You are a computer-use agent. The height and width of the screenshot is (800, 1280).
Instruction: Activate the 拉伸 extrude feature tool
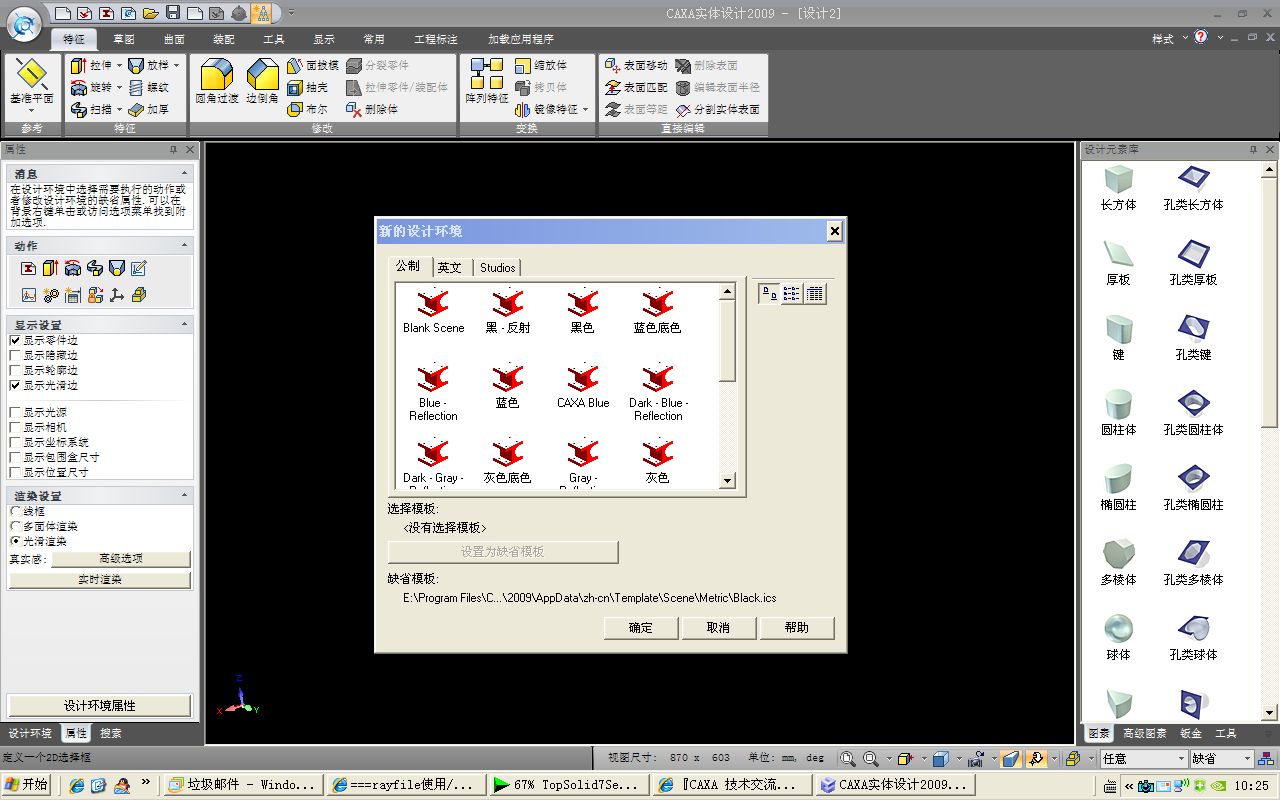coord(91,65)
